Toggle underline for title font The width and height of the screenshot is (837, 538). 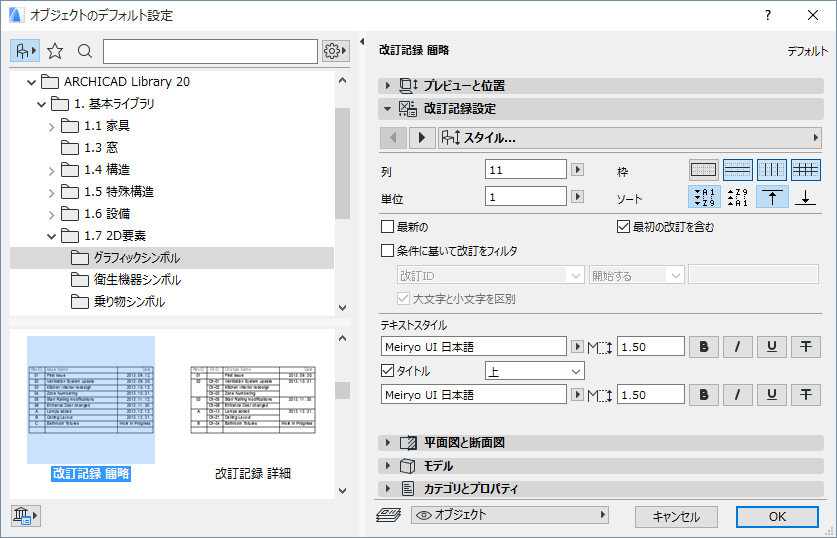pos(772,395)
